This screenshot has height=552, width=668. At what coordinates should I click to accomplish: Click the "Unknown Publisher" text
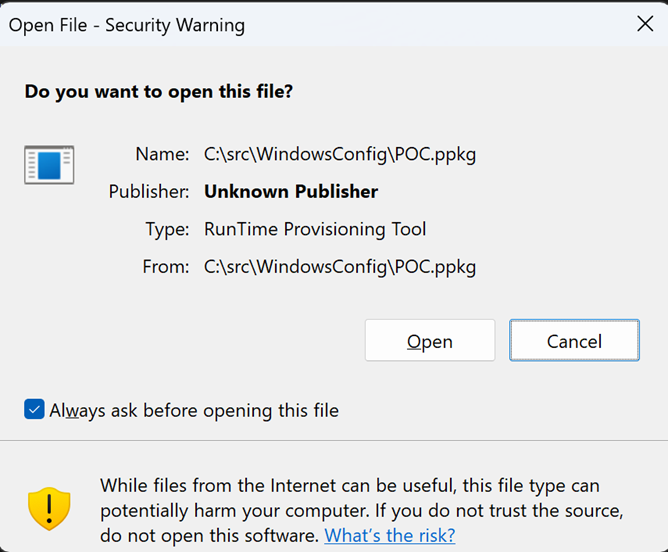pyautogui.click(x=291, y=191)
